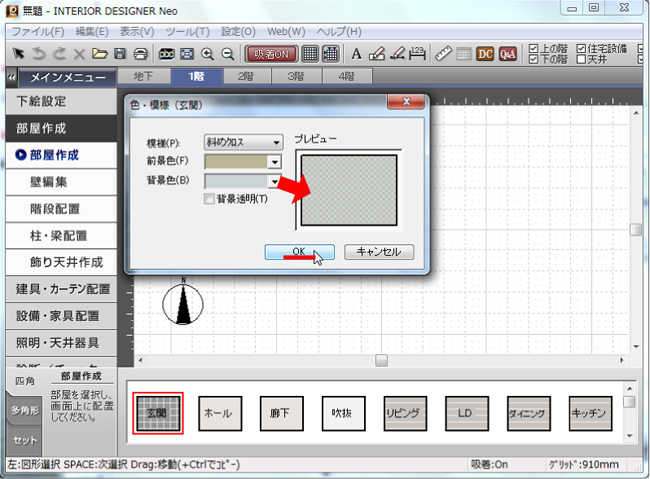The image size is (650, 479).
Task: Click the ruler measure tool icon
Action: pyautogui.click(x=445, y=54)
